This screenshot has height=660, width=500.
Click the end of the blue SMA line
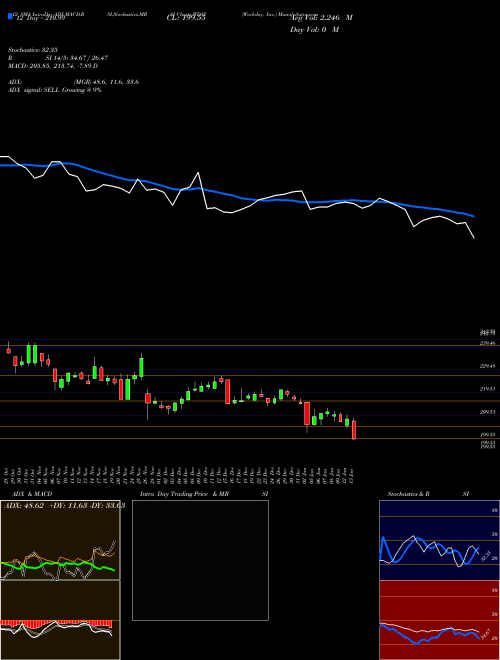coord(474,216)
